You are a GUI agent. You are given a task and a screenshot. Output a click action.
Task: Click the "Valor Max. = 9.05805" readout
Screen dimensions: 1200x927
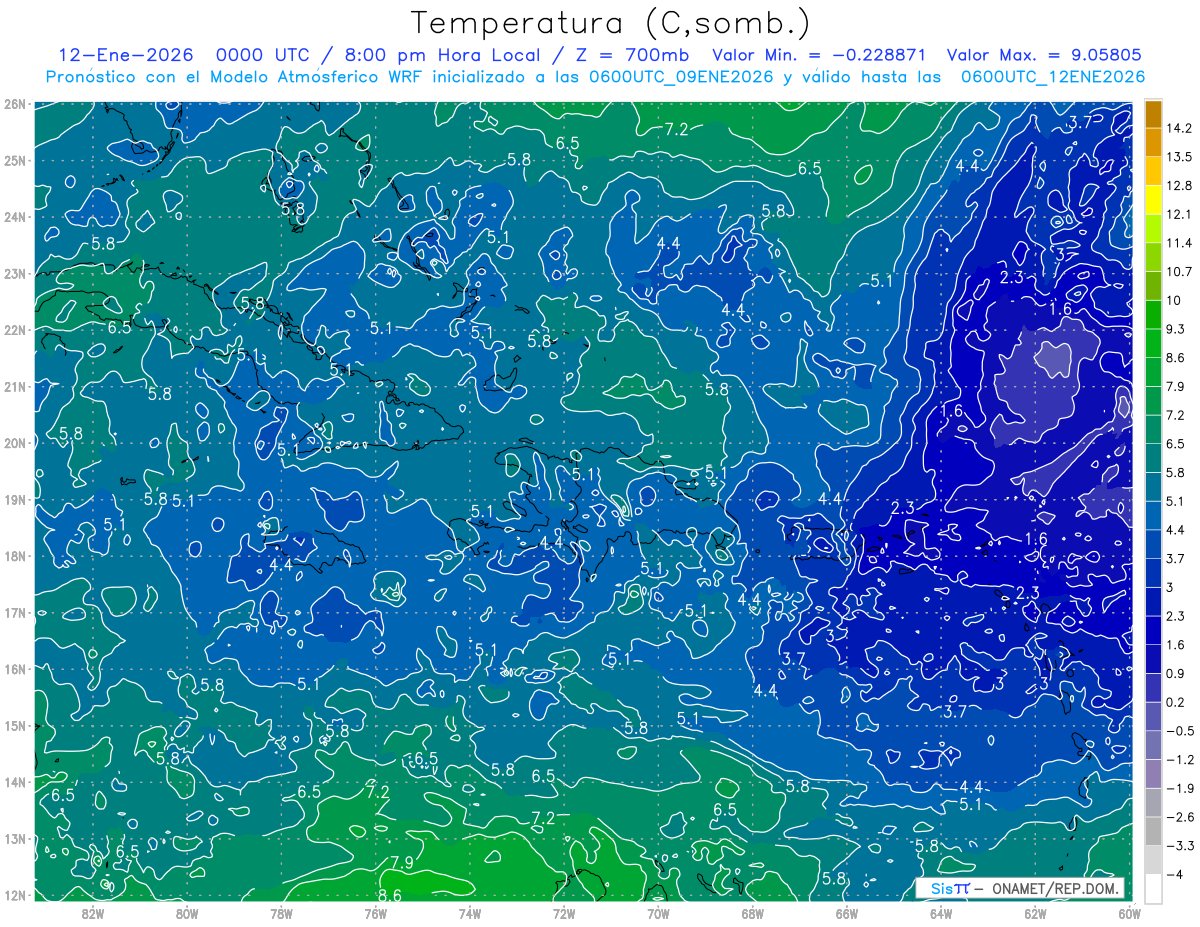tap(1044, 55)
